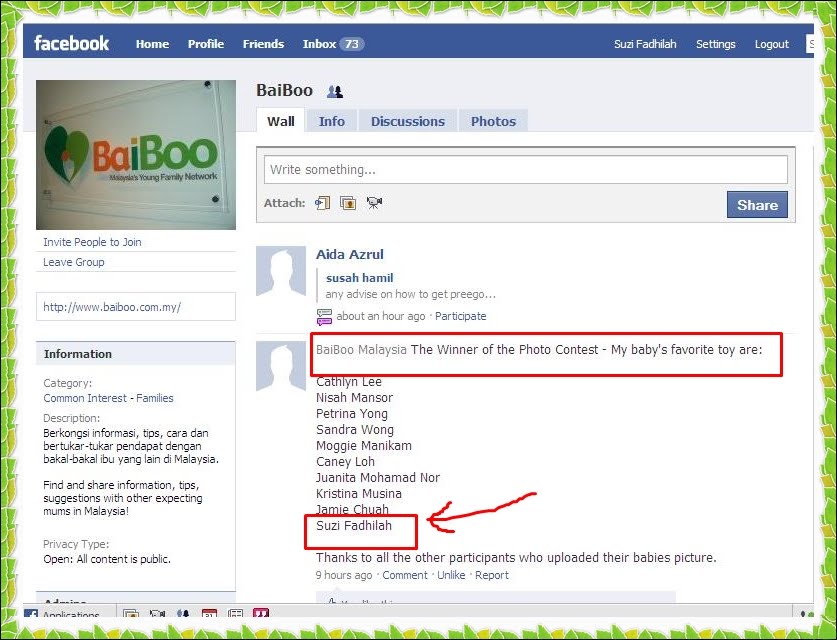
Task: Open the http://www.baiboo.com.my/ link
Action: (112, 307)
